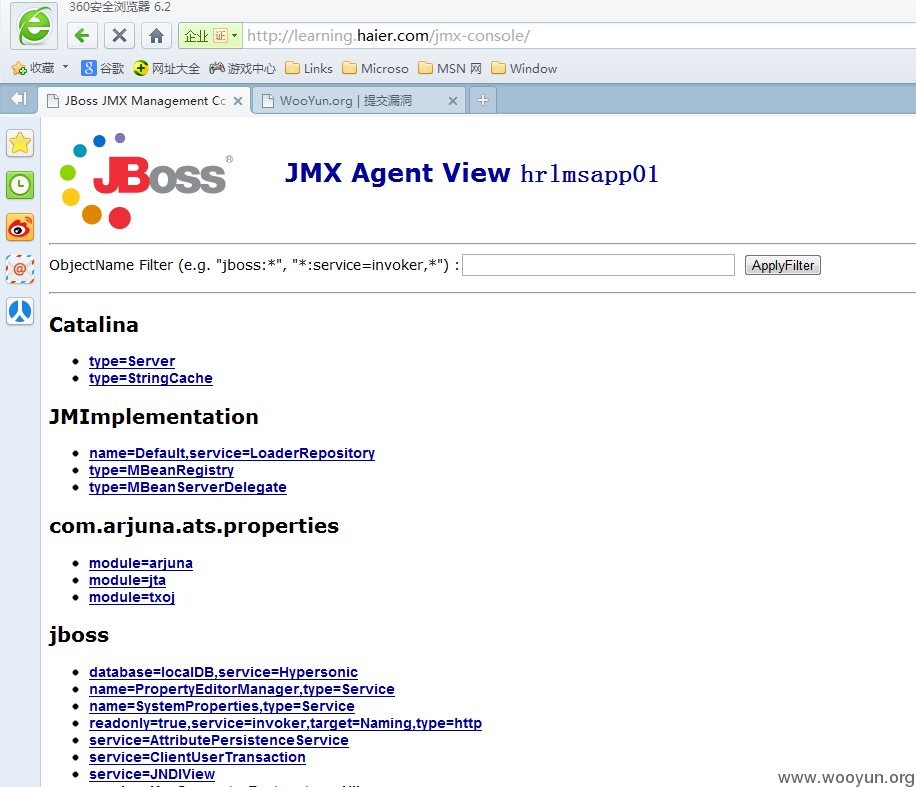The image size is (916, 787).
Task: Open the 网址大全 bookmark
Action: 166,68
